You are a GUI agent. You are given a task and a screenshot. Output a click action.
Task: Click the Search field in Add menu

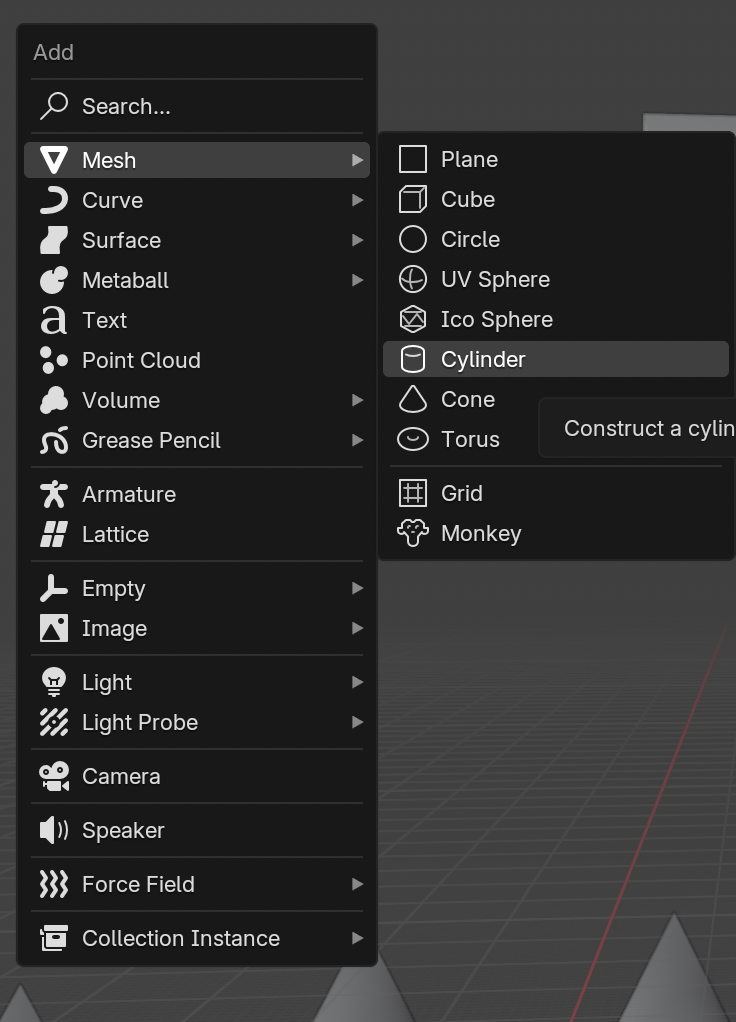tap(126, 107)
